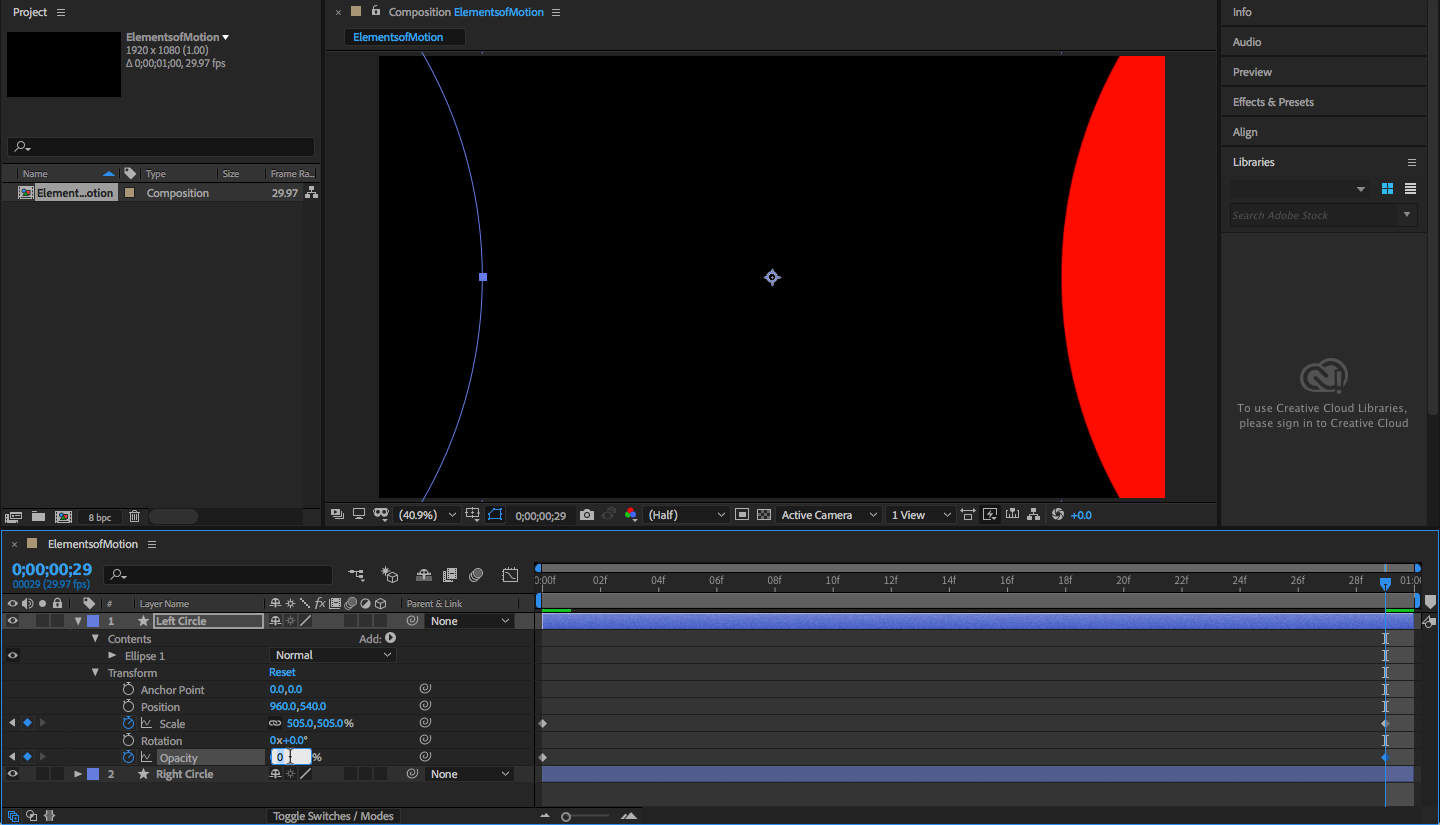Hide the Right Circle layer
This screenshot has width=1440, height=825.
tap(13, 774)
